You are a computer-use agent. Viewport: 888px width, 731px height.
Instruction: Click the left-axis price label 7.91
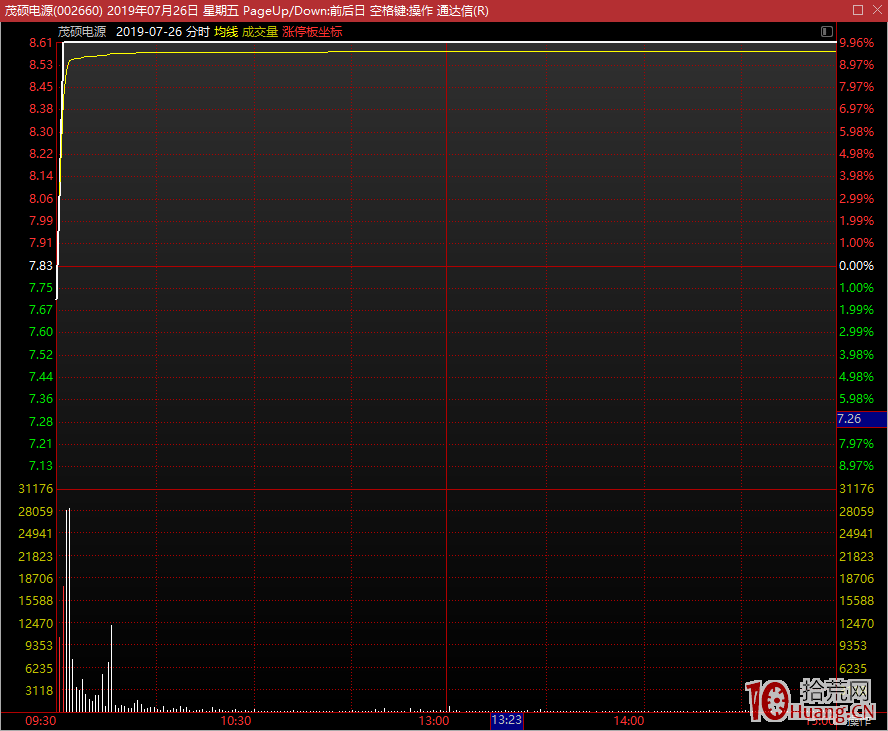click(41, 243)
